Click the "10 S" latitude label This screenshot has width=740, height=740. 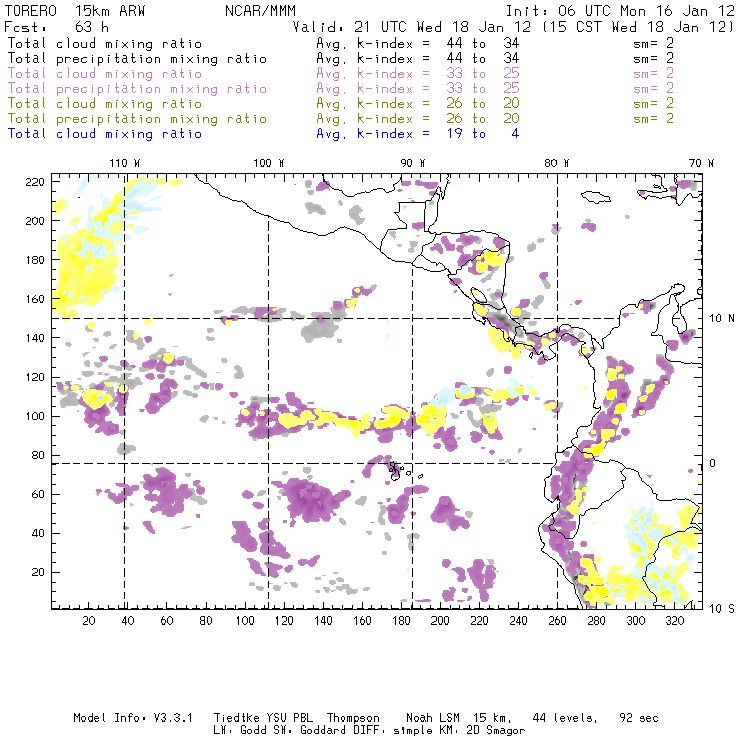(x=722, y=609)
